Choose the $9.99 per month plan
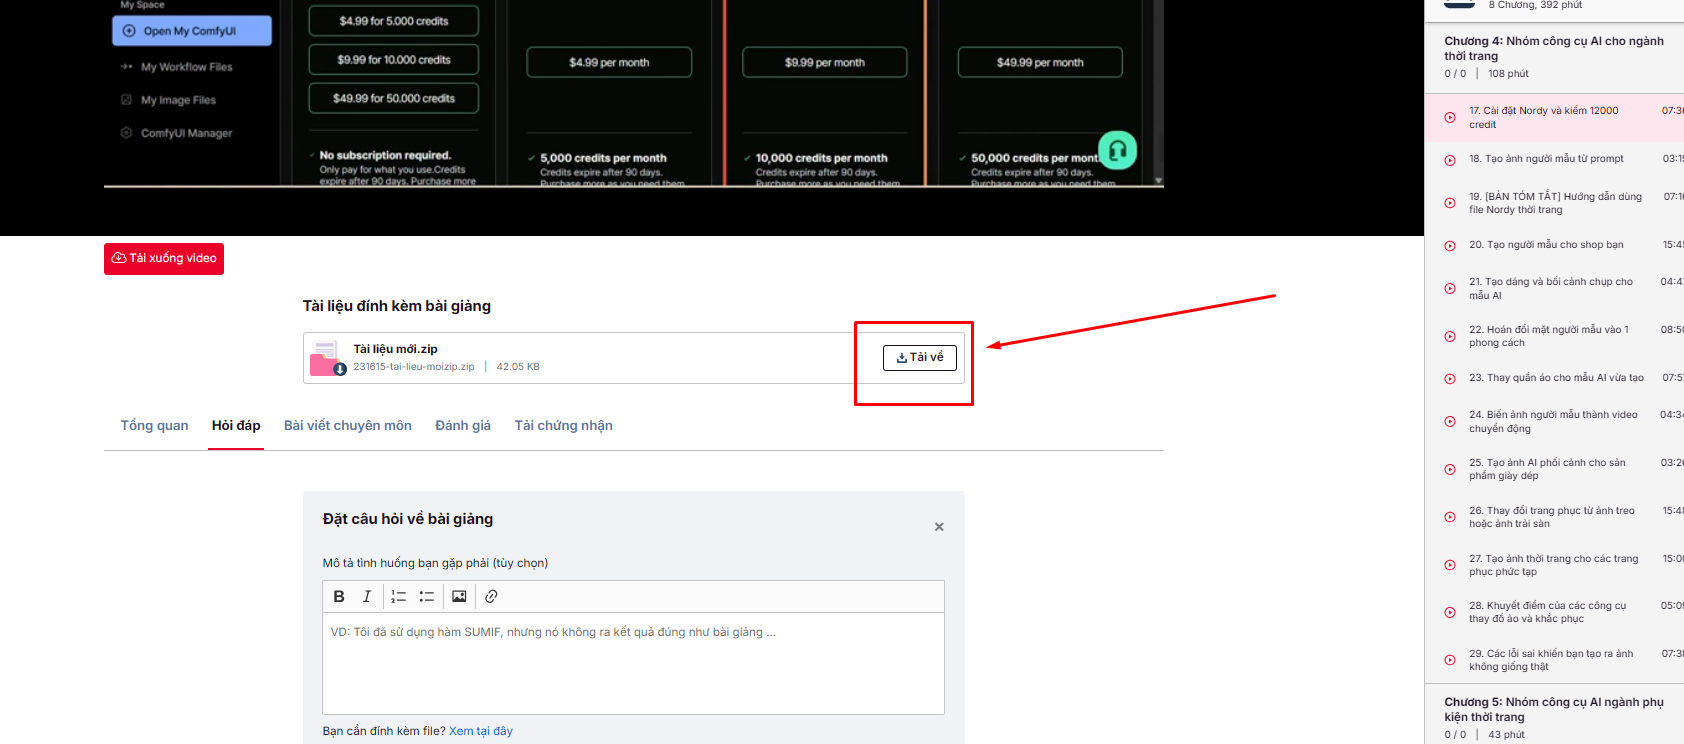 [825, 62]
